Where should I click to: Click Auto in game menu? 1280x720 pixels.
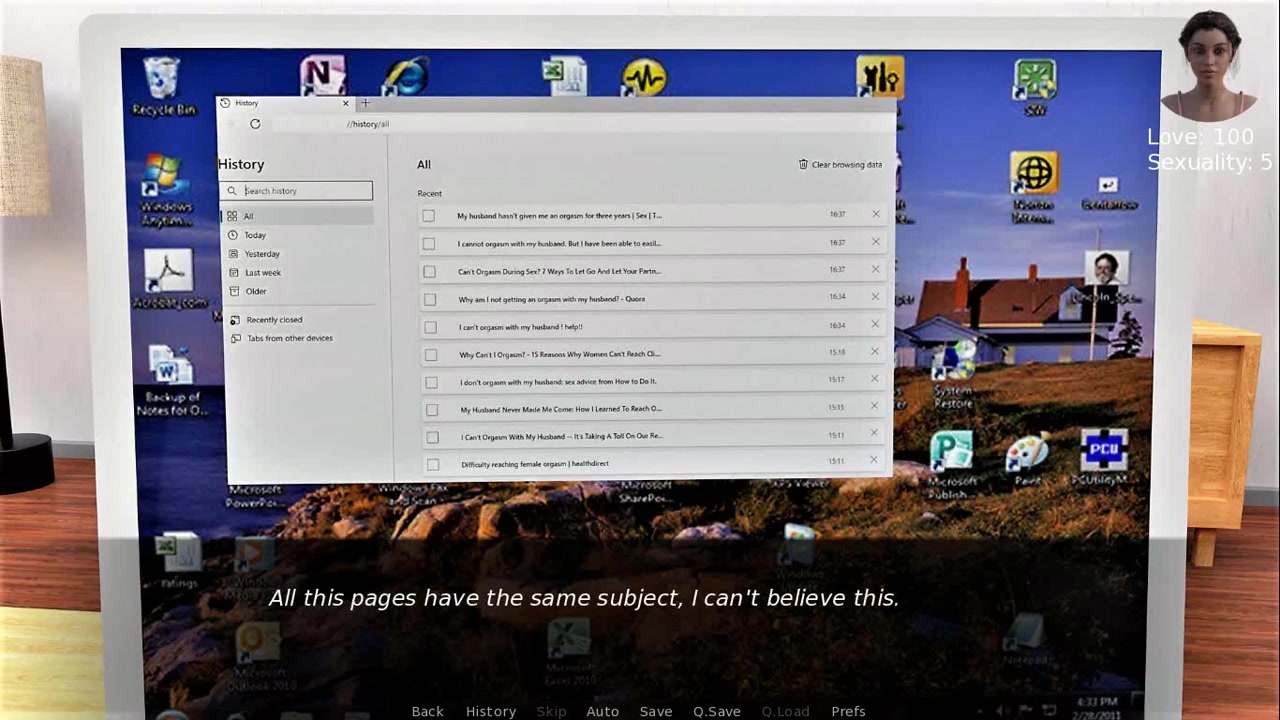coord(602,711)
